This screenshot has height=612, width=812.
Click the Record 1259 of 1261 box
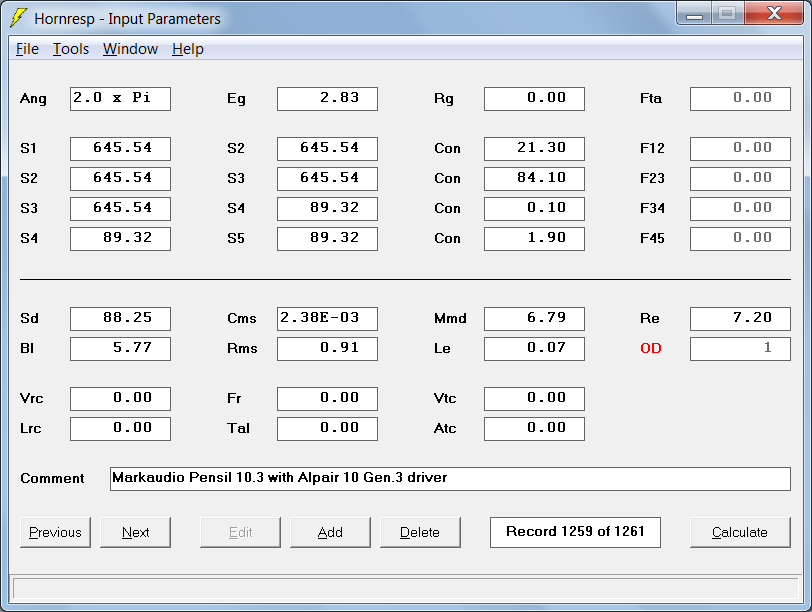click(x=575, y=532)
